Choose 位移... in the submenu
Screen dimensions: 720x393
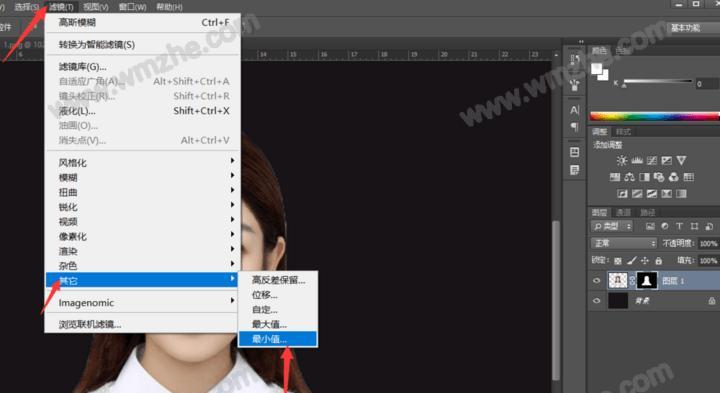click(x=277, y=294)
